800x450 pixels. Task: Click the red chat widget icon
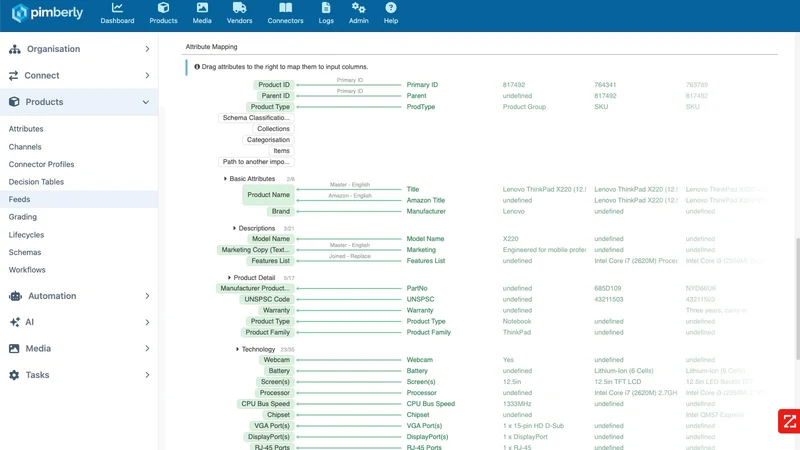click(789, 421)
